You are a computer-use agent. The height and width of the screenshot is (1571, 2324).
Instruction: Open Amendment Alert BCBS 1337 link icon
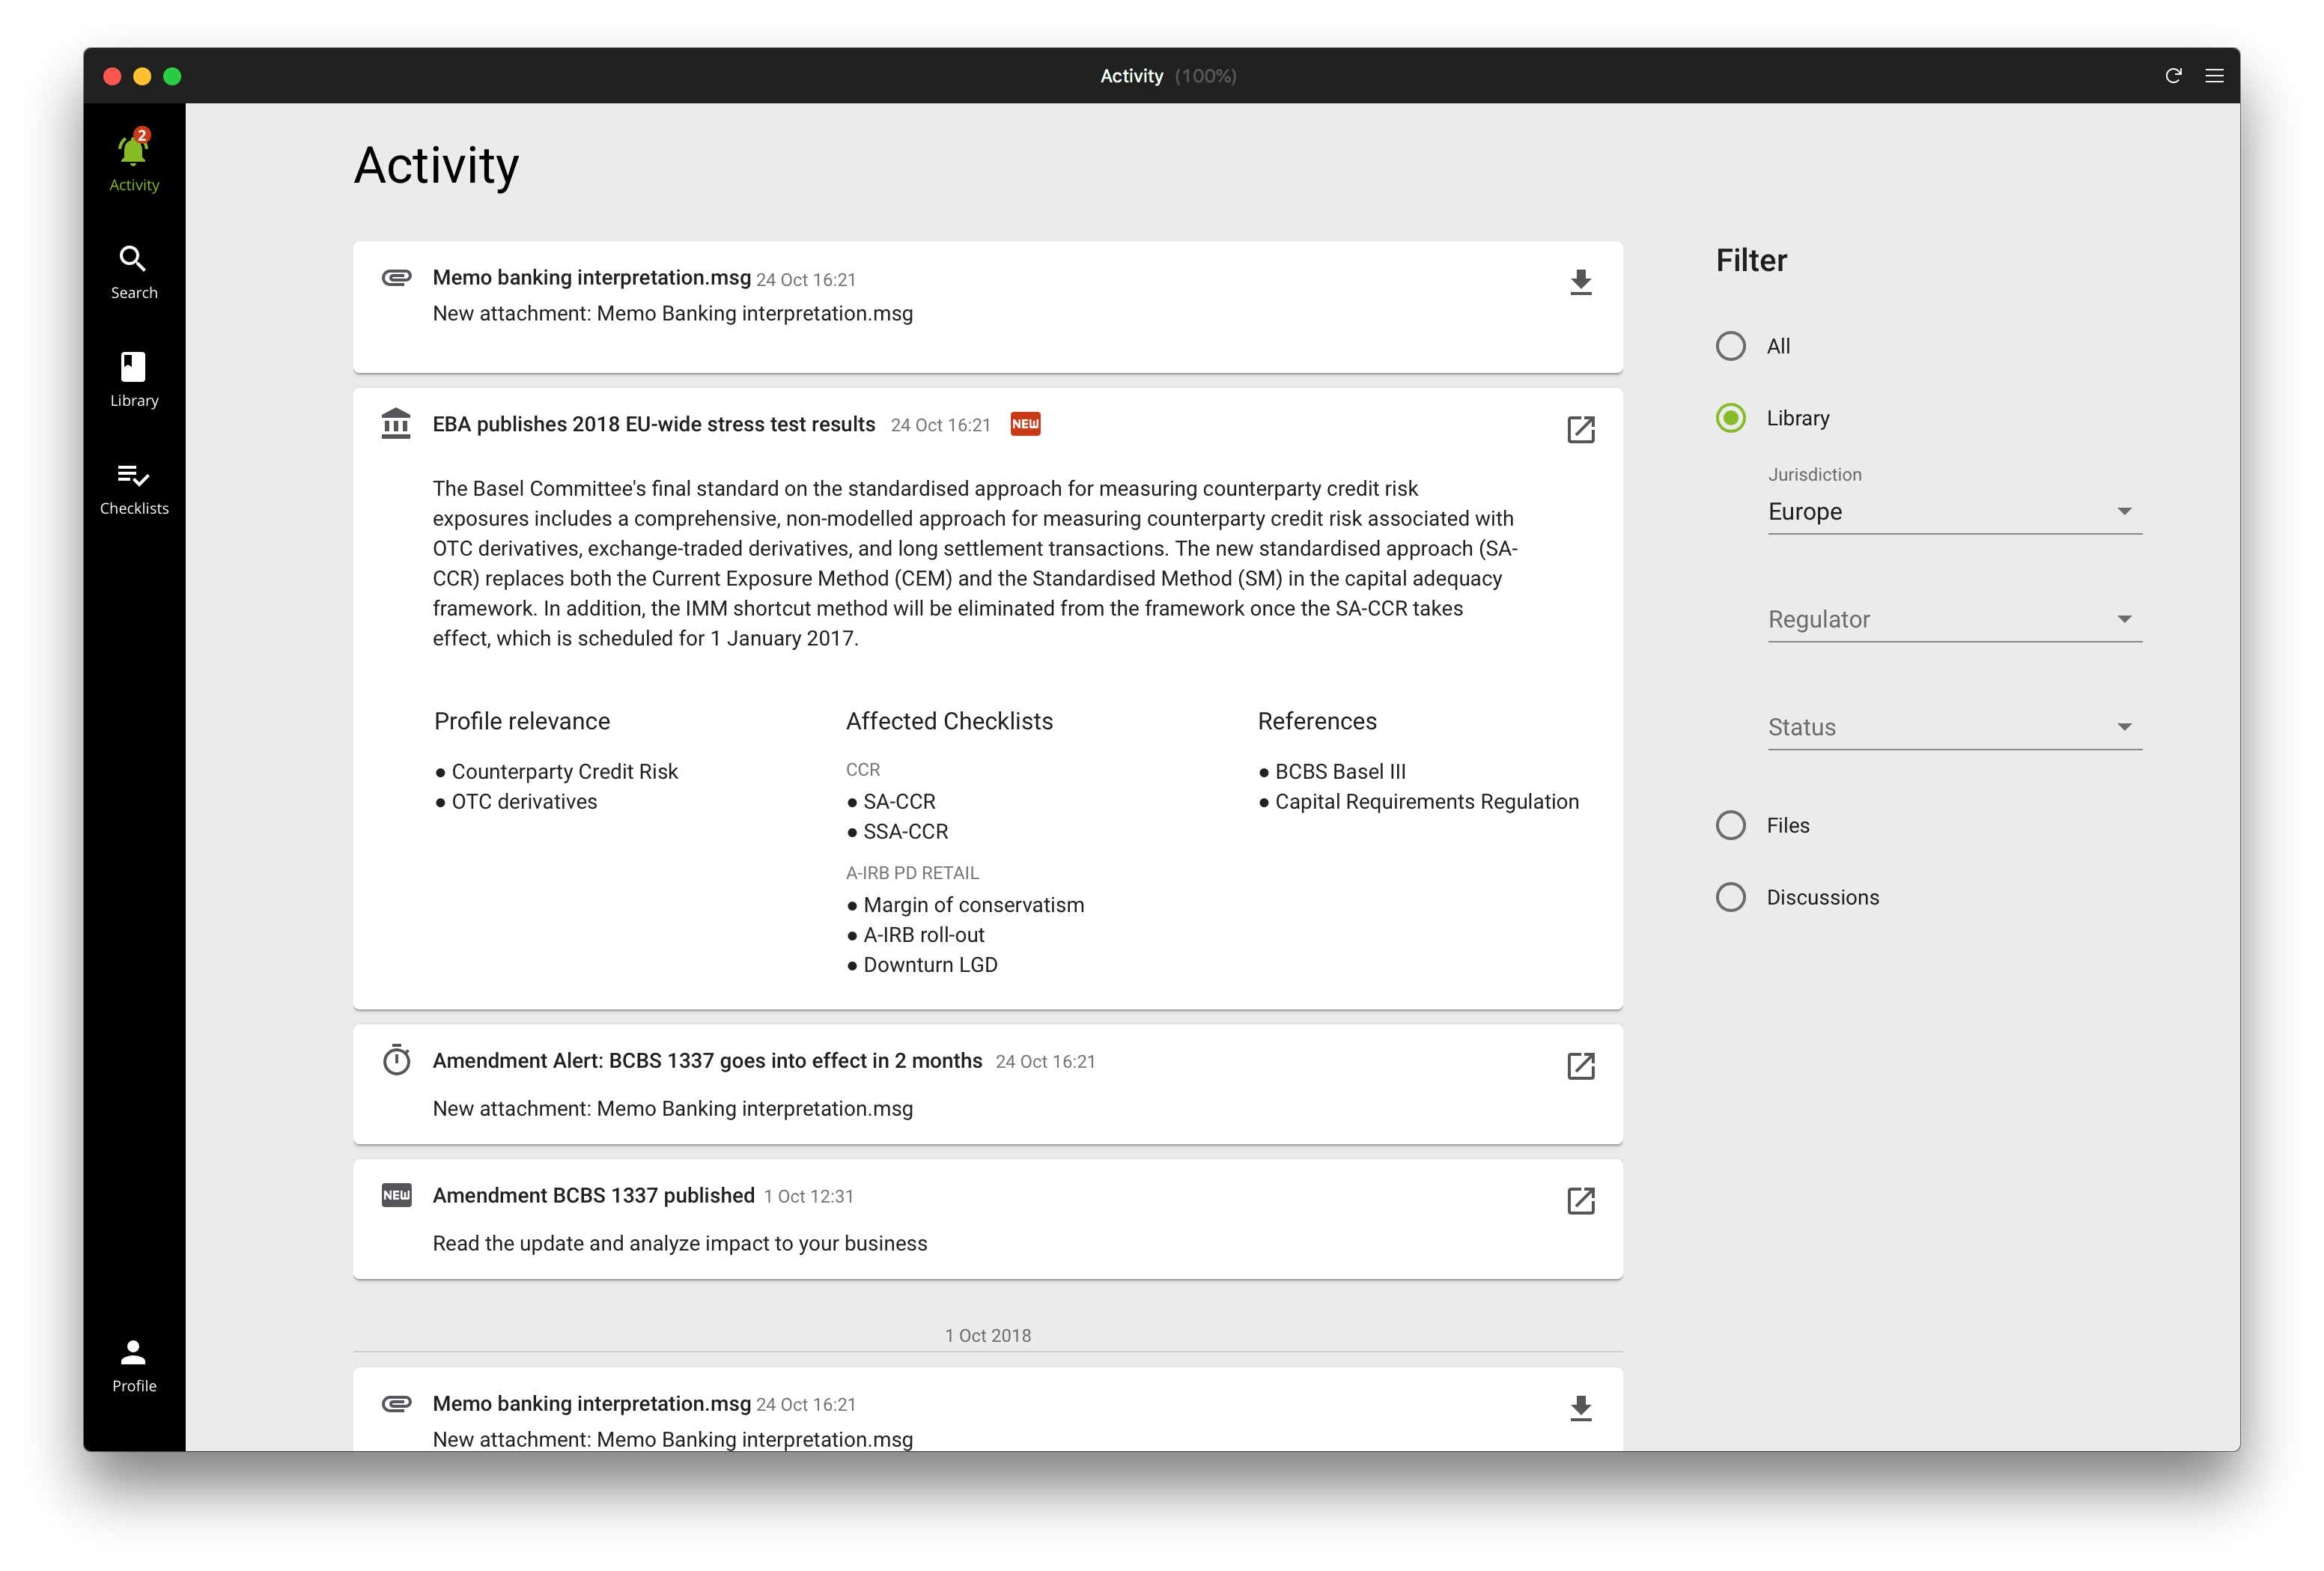coord(1580,1066)
